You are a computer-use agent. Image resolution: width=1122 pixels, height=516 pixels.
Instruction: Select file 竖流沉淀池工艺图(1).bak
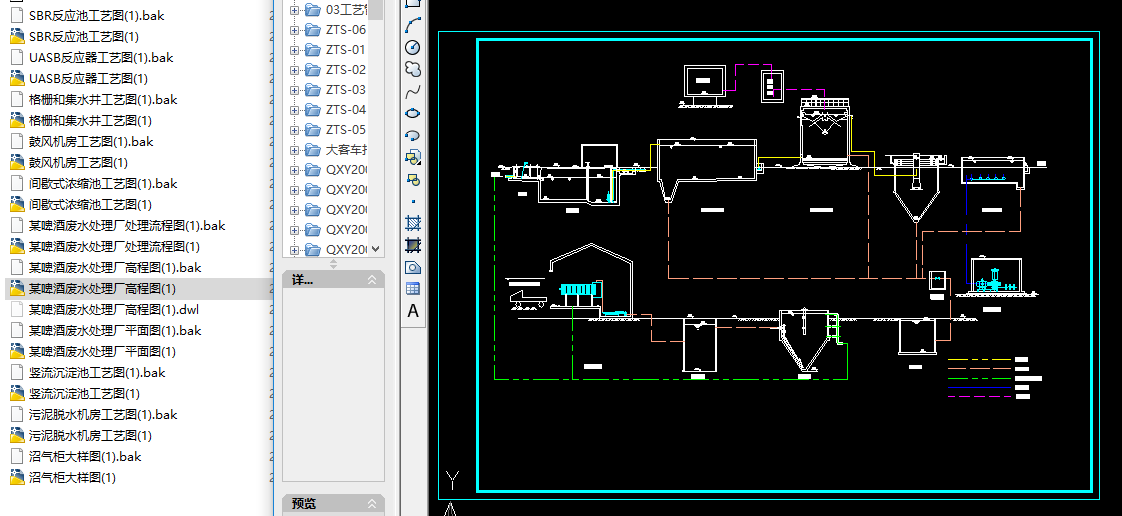coord(97,373)
